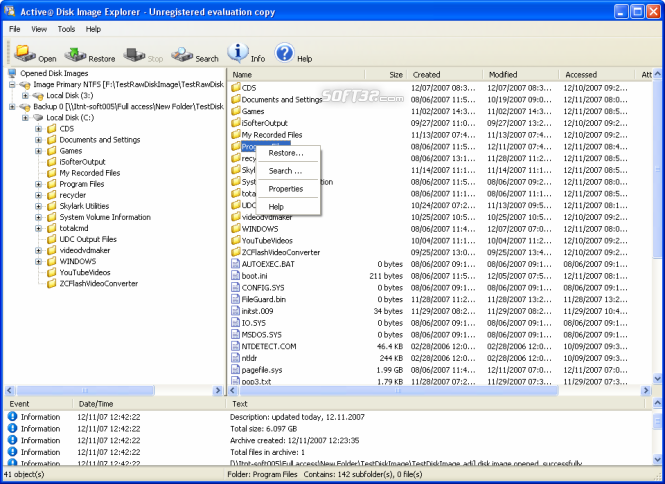Click file list horizontal scroll right arrow
Image resolution: width=665 pixels, height=484 pixels.
[646, 390]
